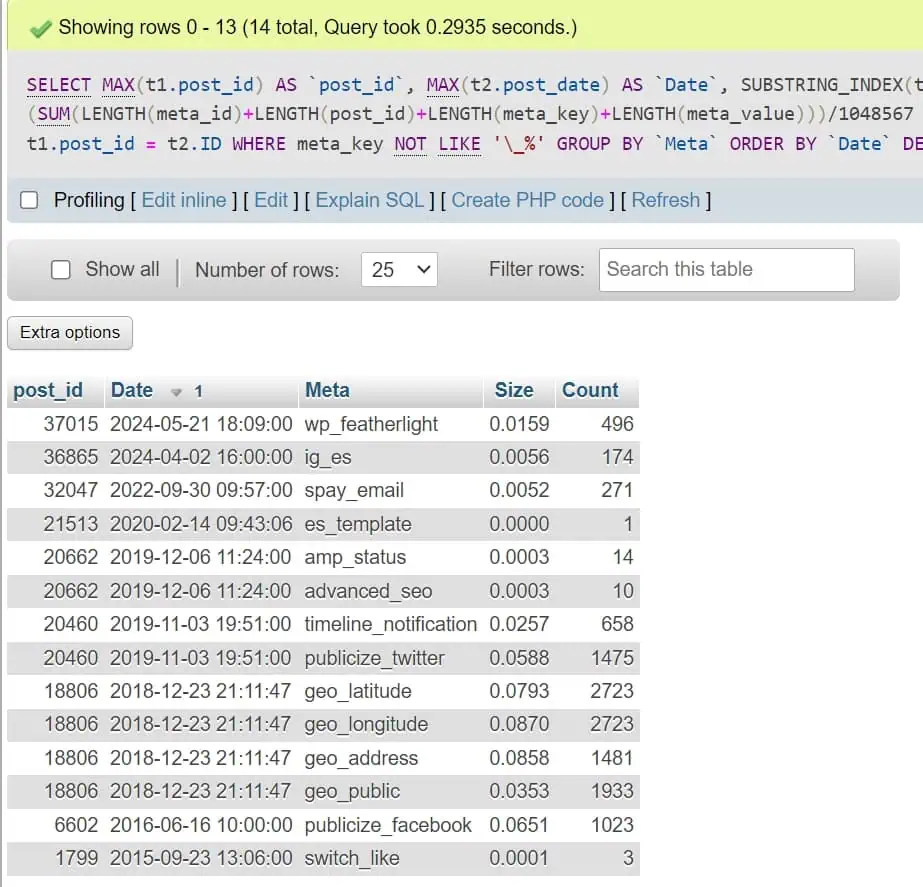Viewport: 923px width, 887px height.
Task: Open the Edit query link
Action: point(271,200)
